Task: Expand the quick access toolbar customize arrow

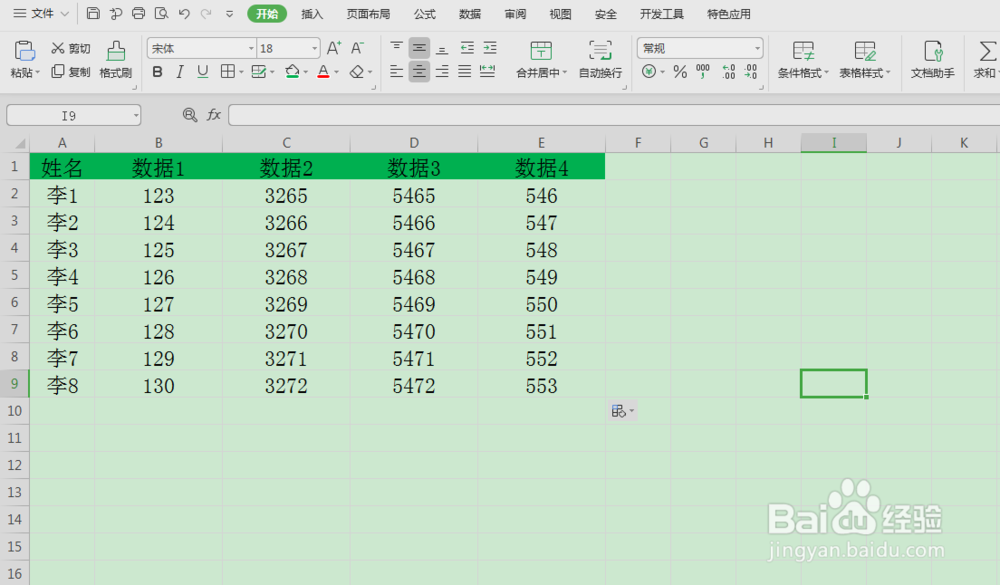Action: (230, 13)
